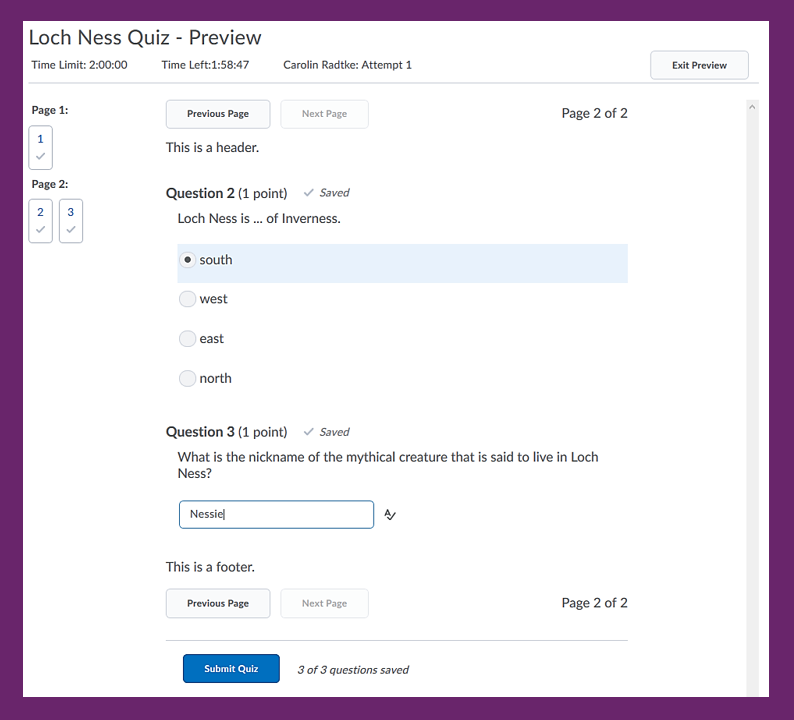
Task: Click the mythical creature nickname question text
Action: tap(388, 465)
